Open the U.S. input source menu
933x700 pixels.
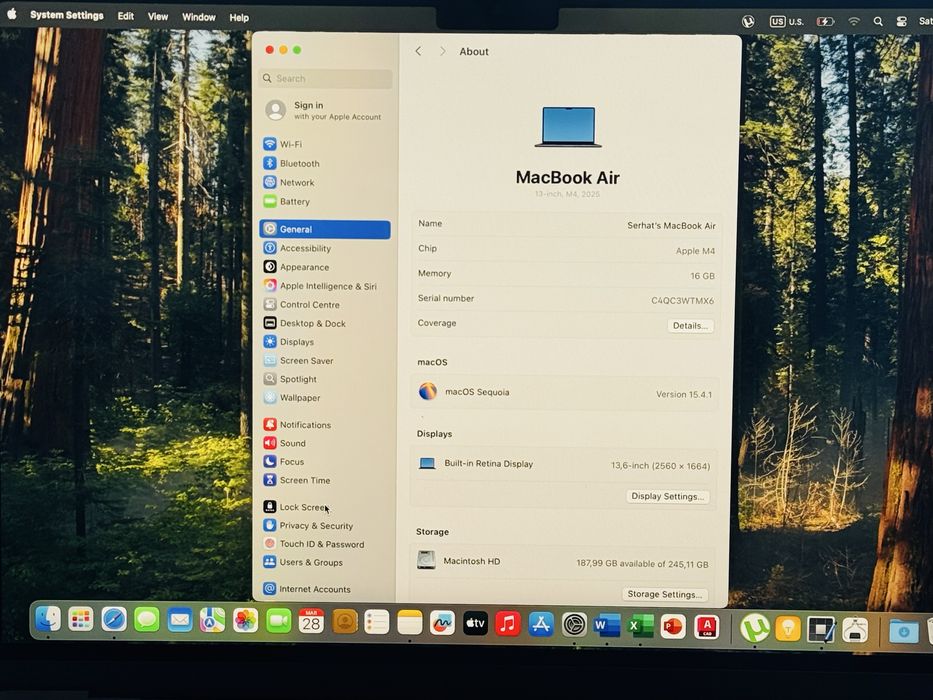coord(787,21)
